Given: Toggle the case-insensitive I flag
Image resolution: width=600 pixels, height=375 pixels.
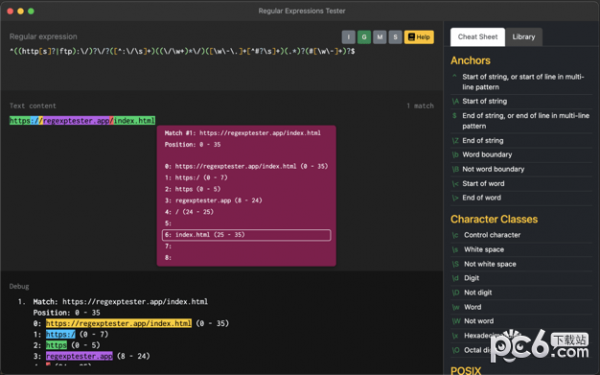Looking at the screenshot, I should 348,37.
